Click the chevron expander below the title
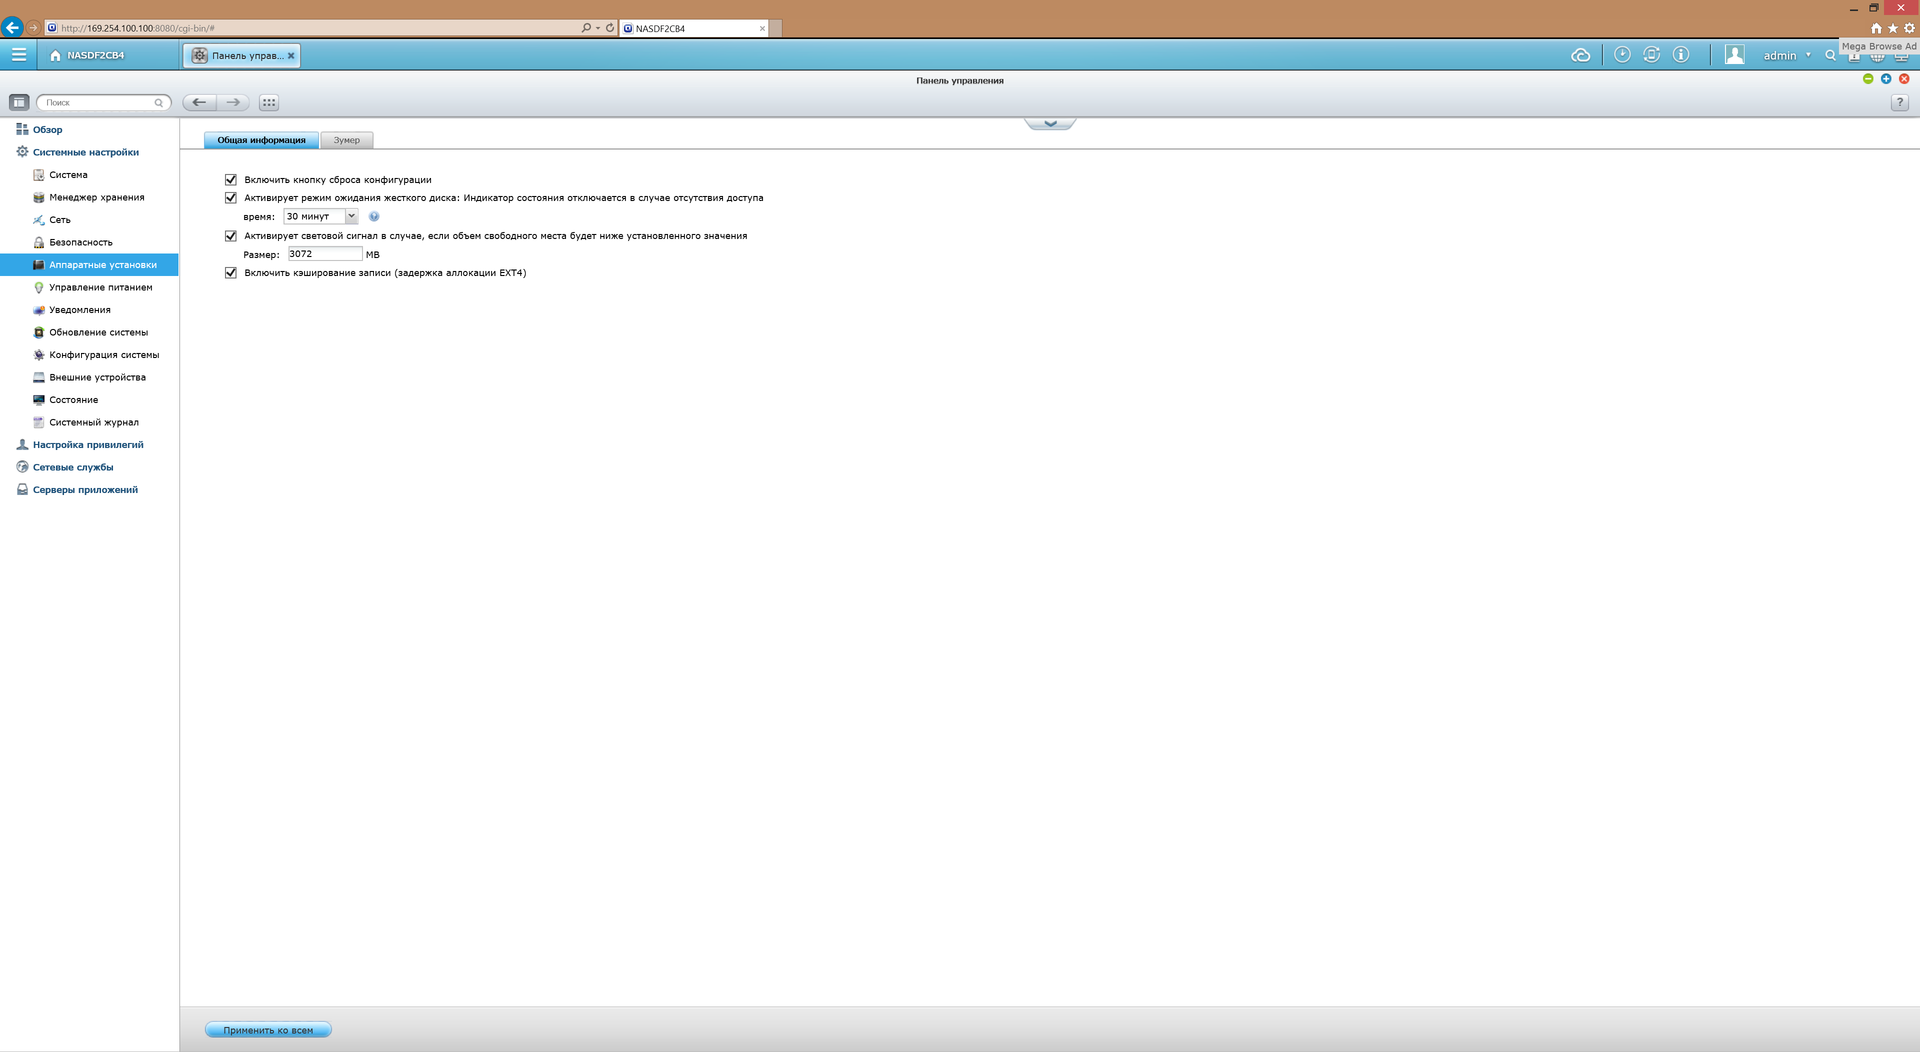The width and height of the screenshot is (1920, 1052). (1050, 124)
